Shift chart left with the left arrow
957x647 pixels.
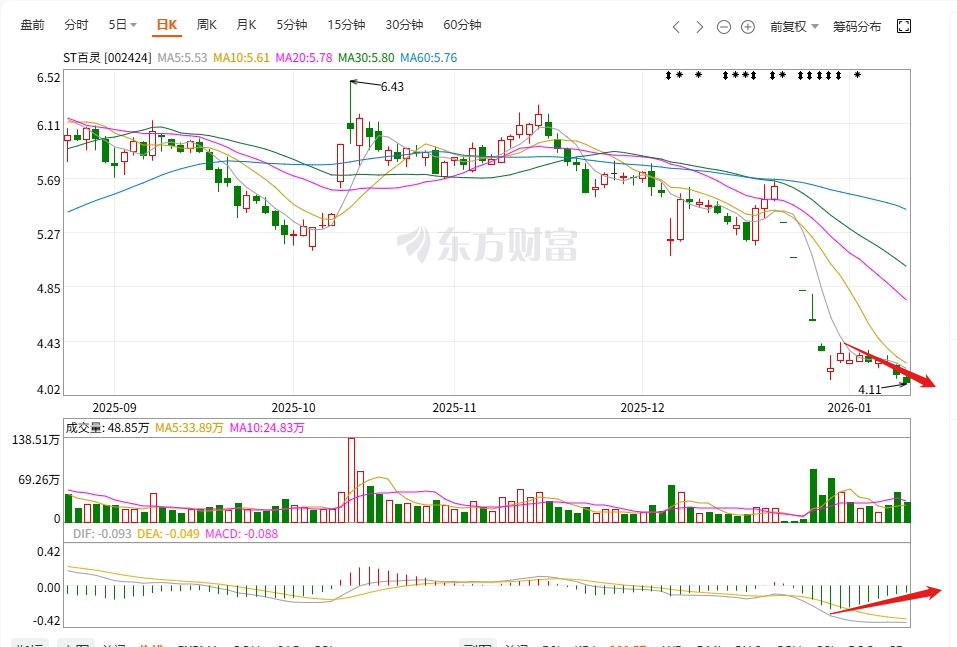click(676, 27)
